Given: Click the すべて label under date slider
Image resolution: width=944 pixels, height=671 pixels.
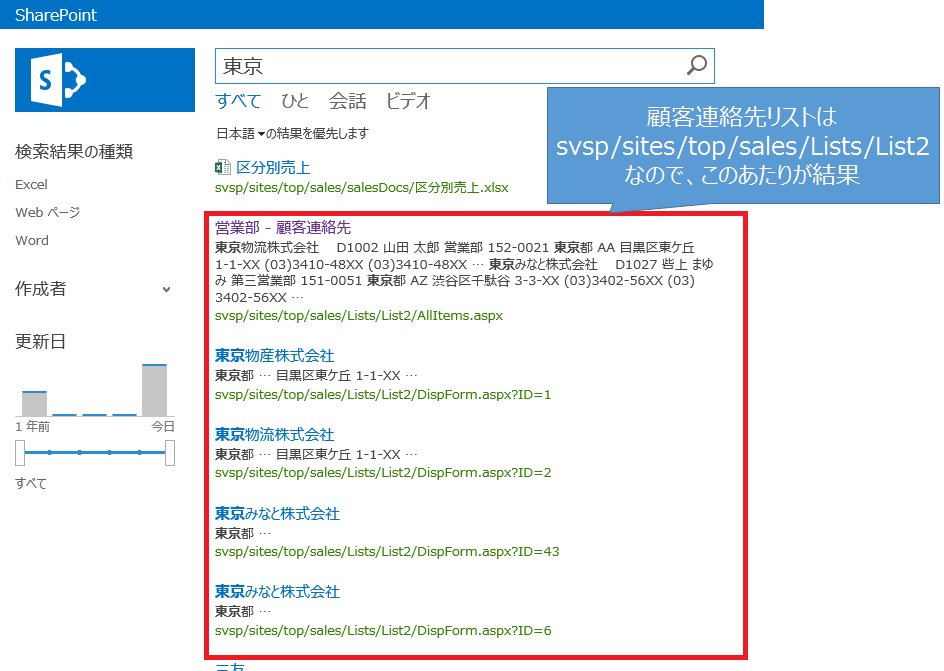Looking at the screenshot, I should pyautogui.click(x=31, y=483).
